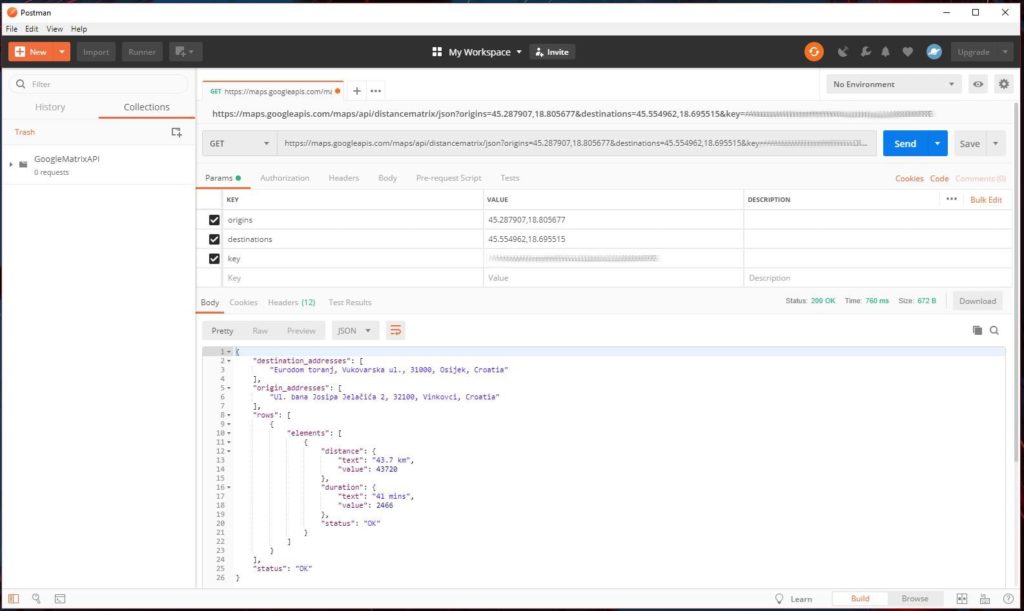
Task: Open the GET method dropdown
Action: [x=240, y=144]
